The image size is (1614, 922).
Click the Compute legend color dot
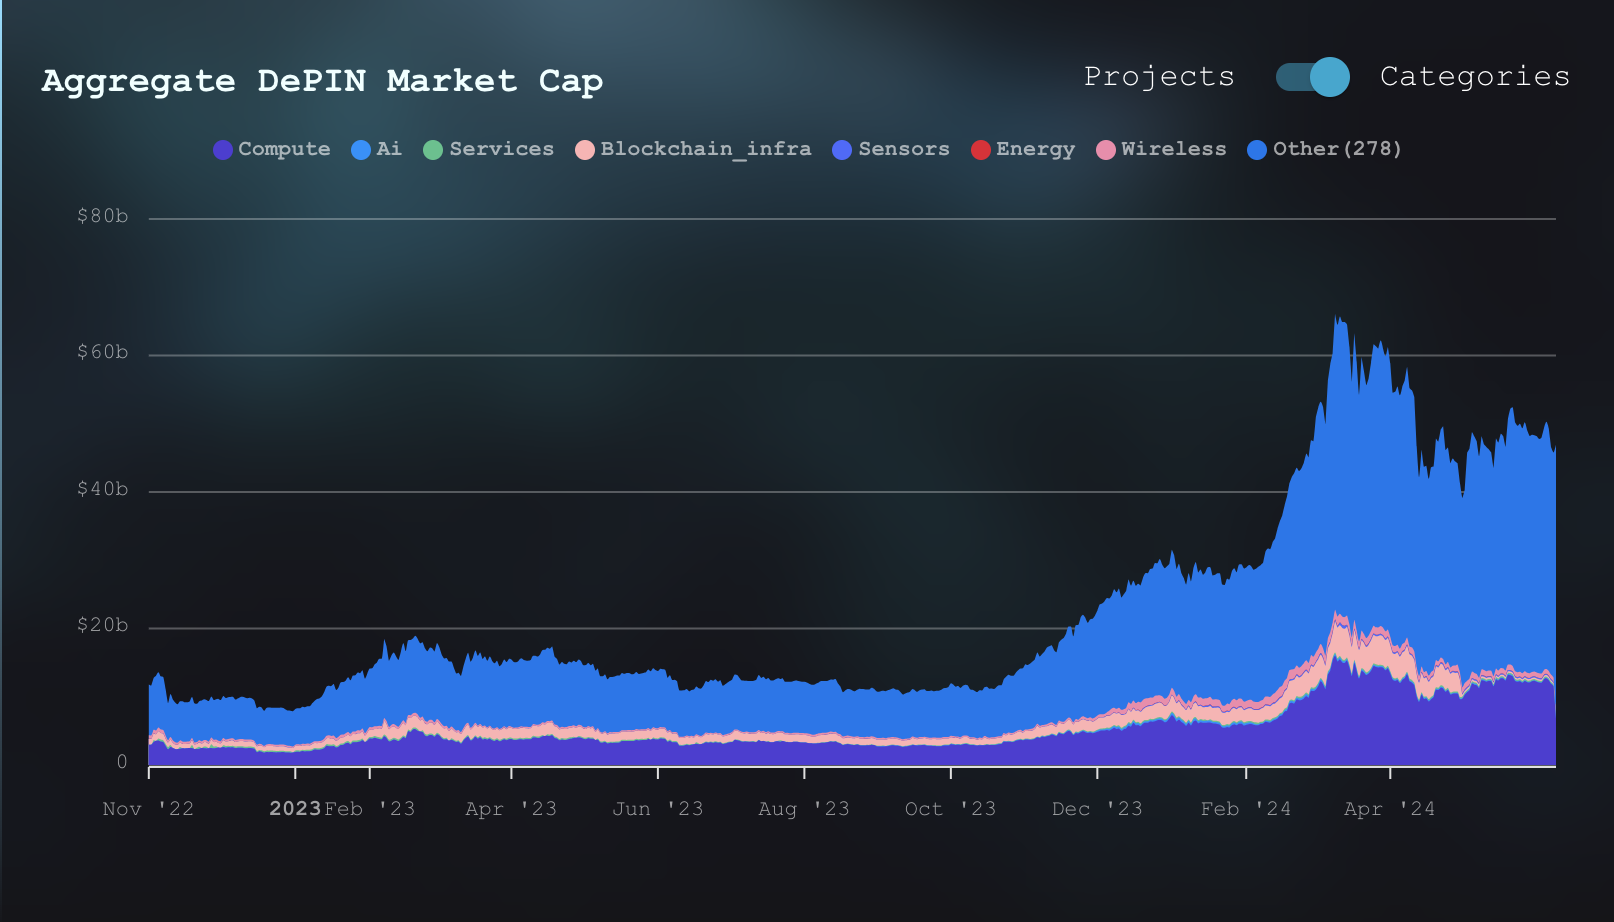tap(223, 150)
